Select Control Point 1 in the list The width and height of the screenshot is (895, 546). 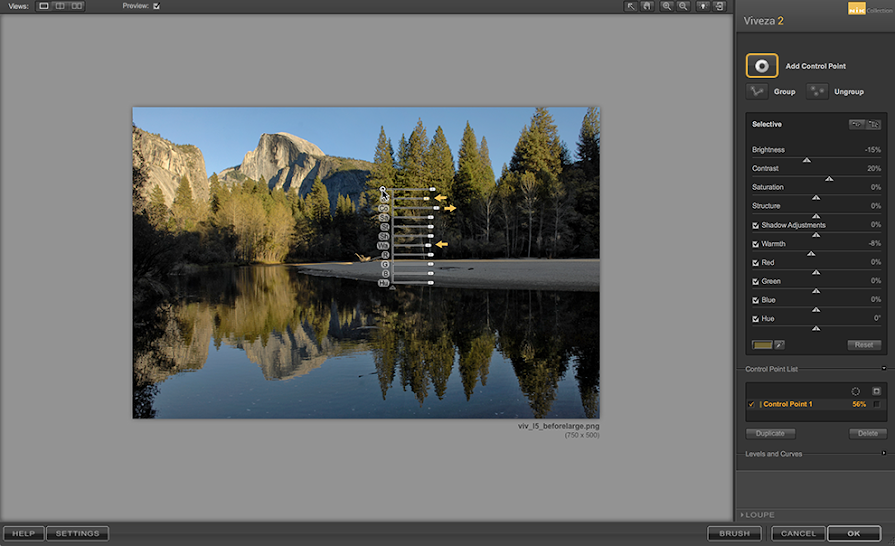789,404
